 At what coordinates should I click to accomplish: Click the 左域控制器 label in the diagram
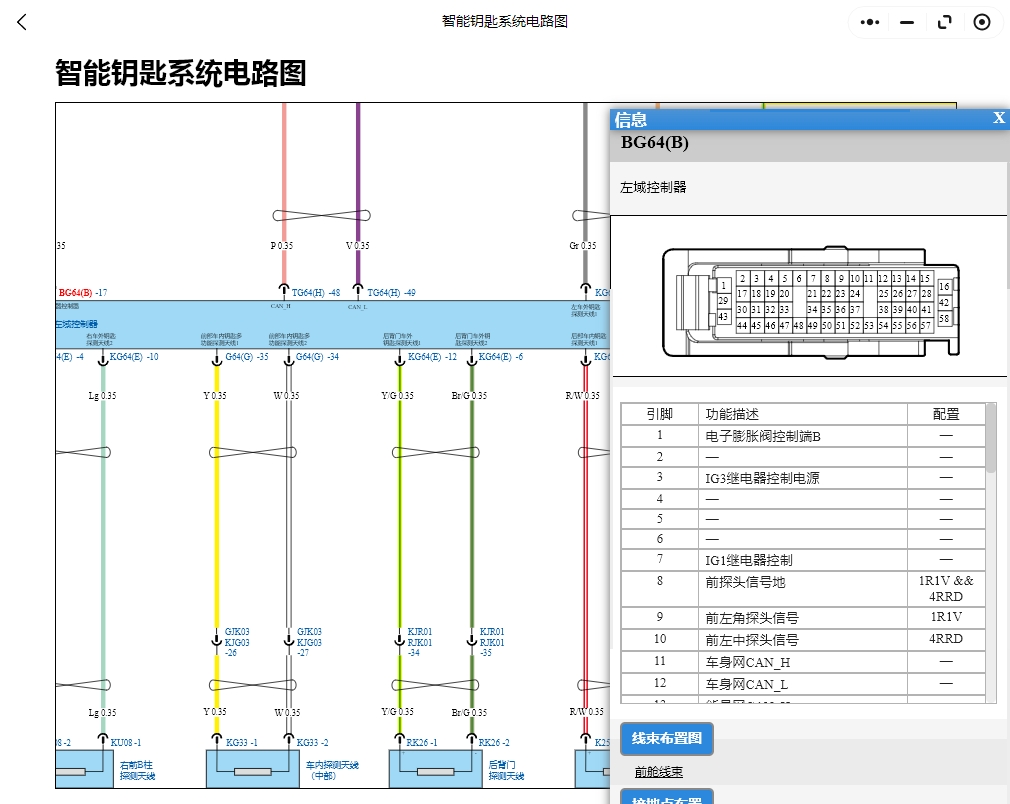77,324
